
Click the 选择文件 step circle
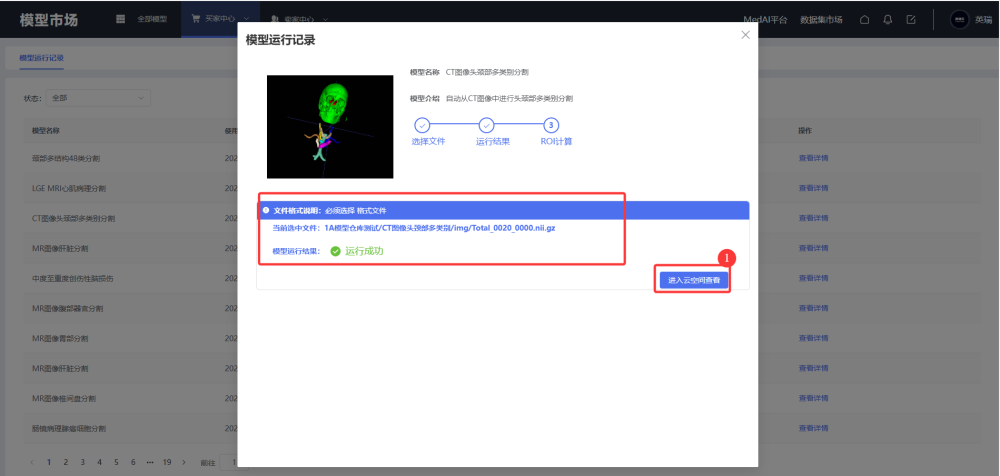coord(422,125)
